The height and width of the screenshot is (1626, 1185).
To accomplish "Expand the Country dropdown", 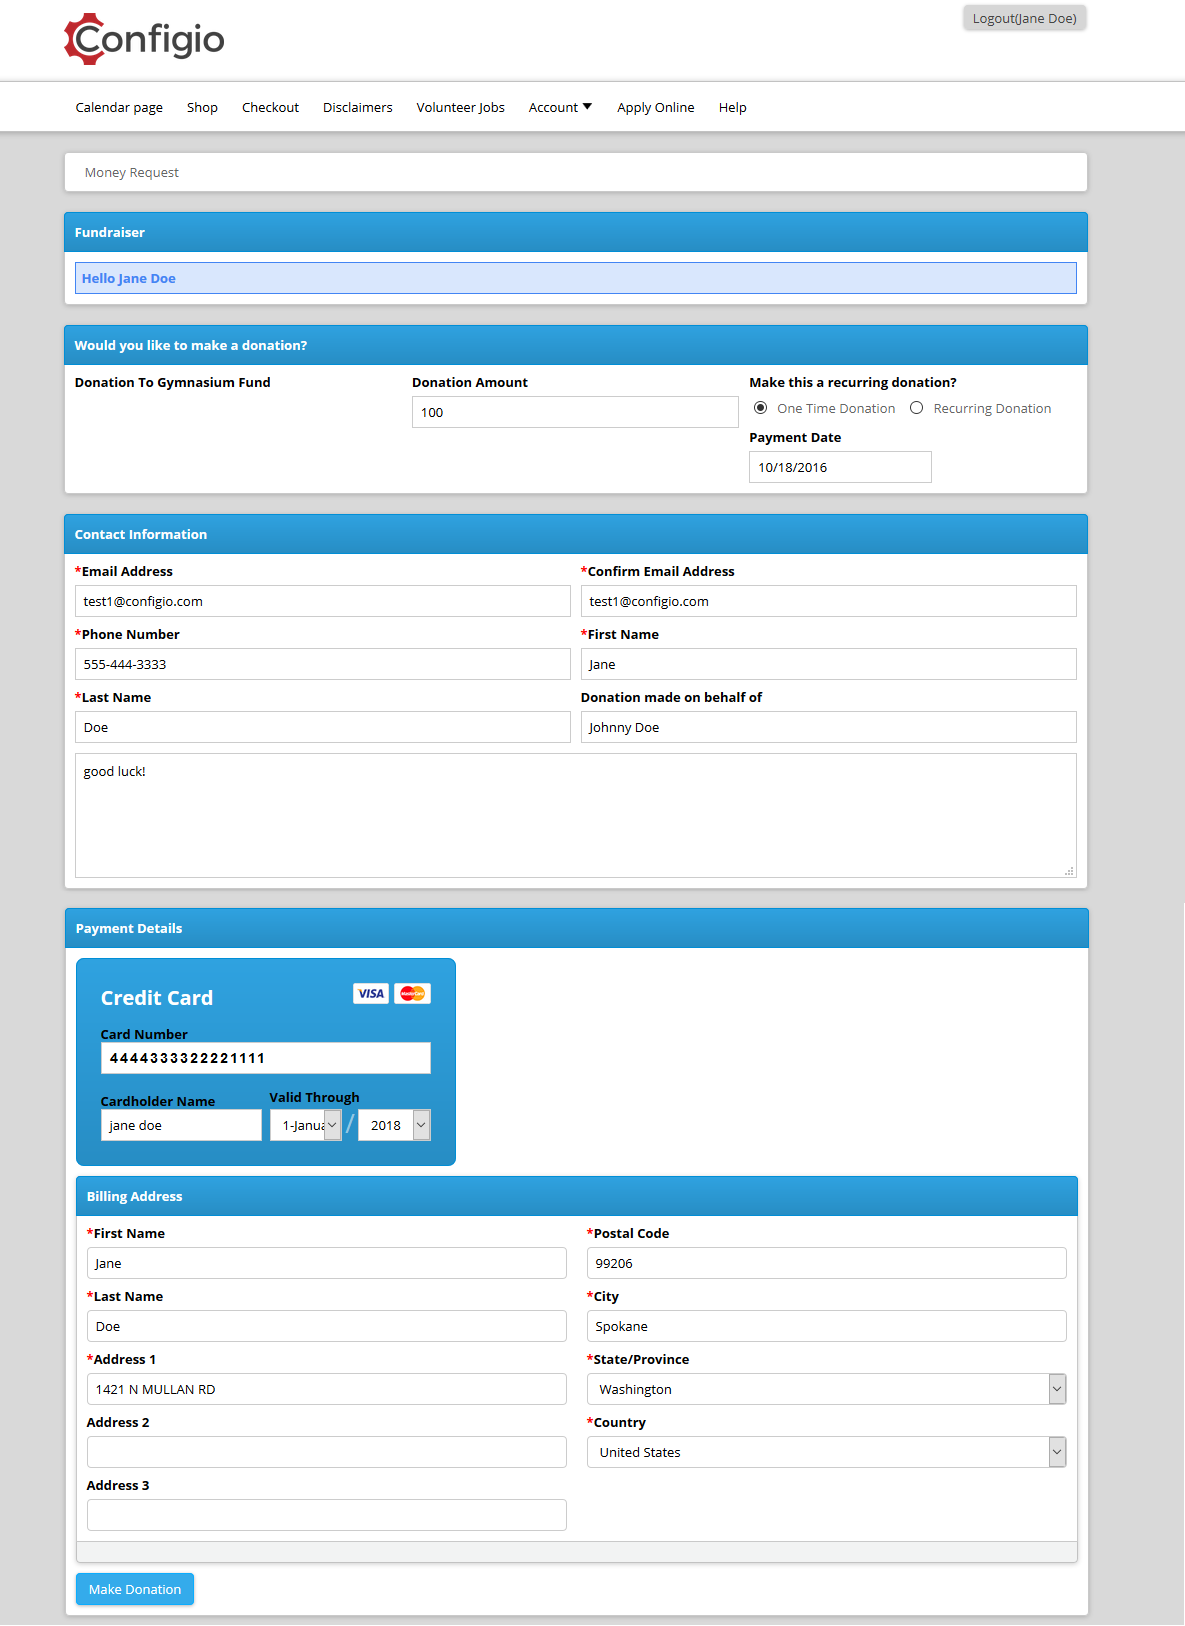I will point(827,1452).
